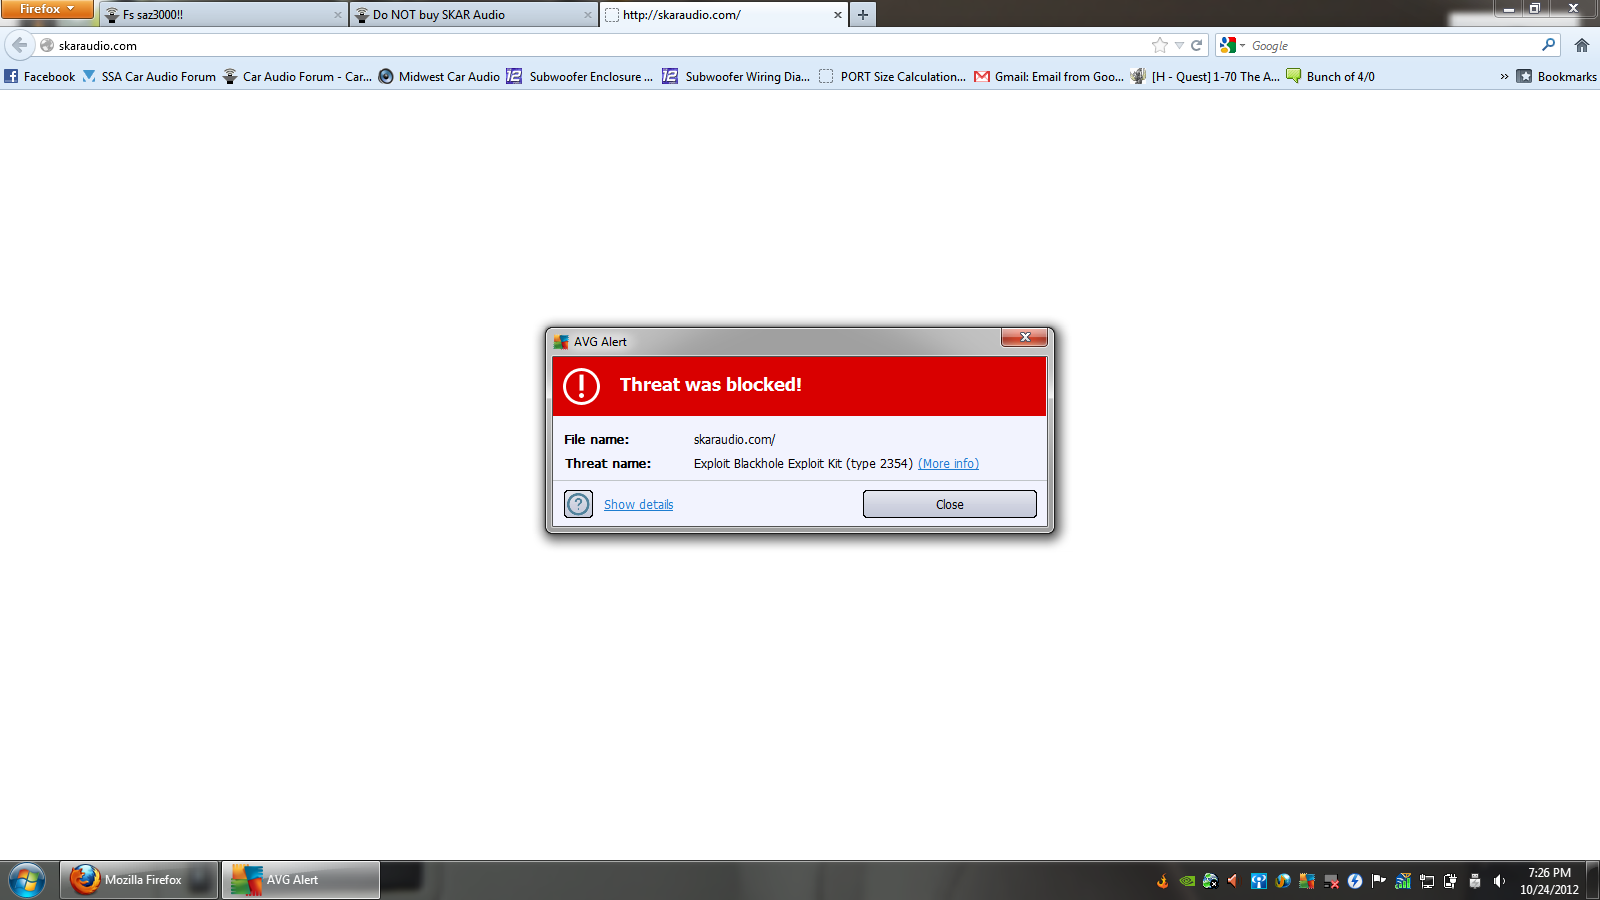Open the network connection tray icon
This screenshot has width=1600, height=900.
(x=1427, y=881)
